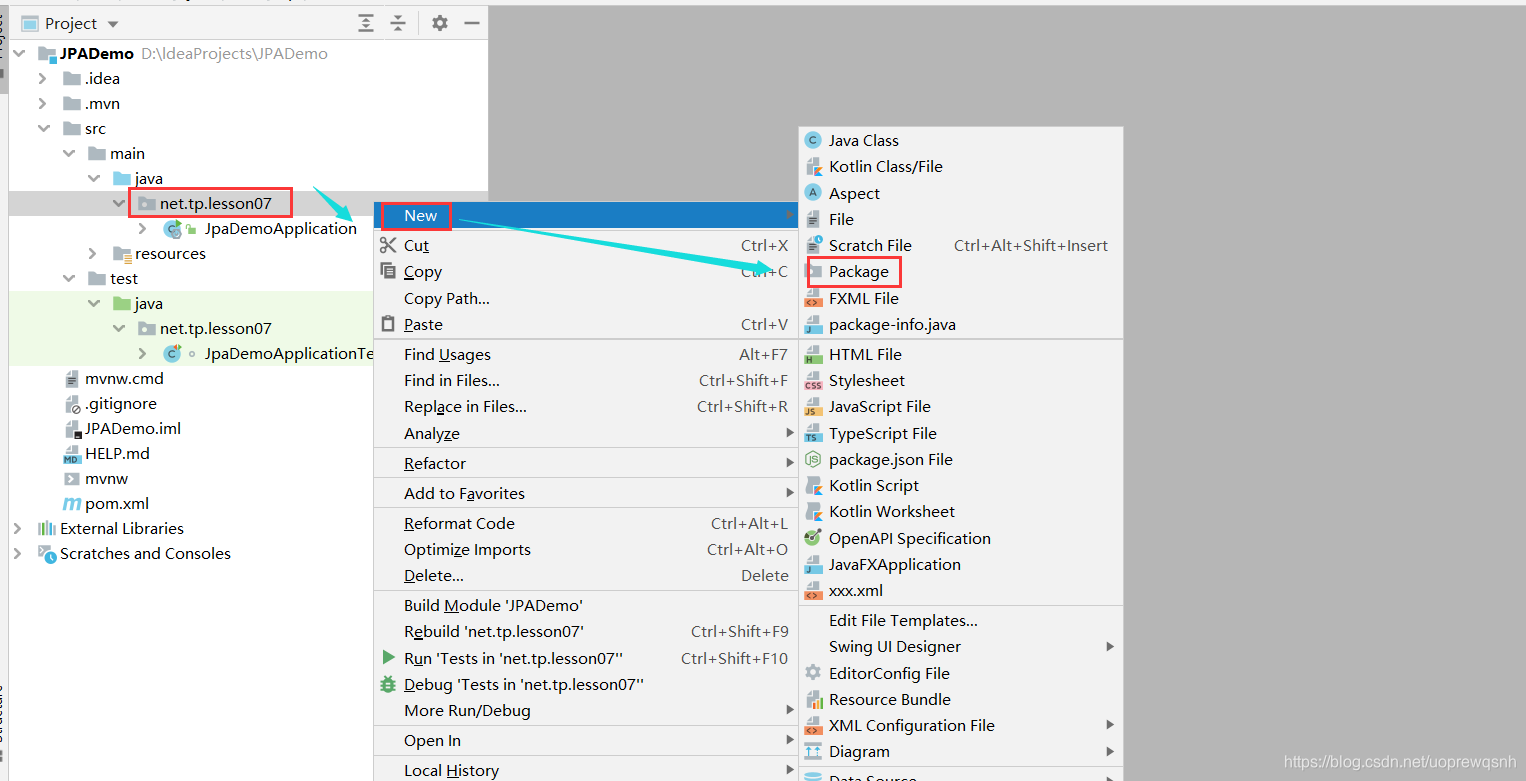This screenshot has width=1526, height=781.
Task: Select Replace in Files... menu item
Action: (586, 406)
